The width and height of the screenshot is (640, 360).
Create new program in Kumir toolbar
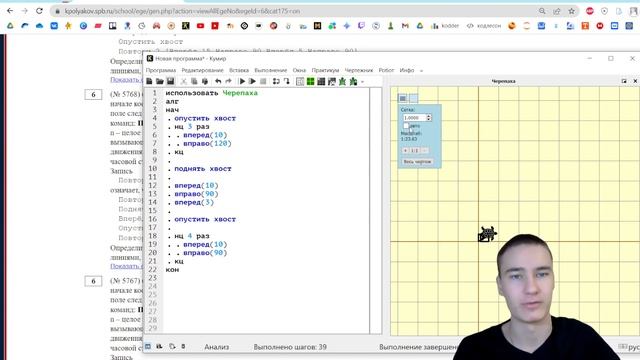(149, 81)
